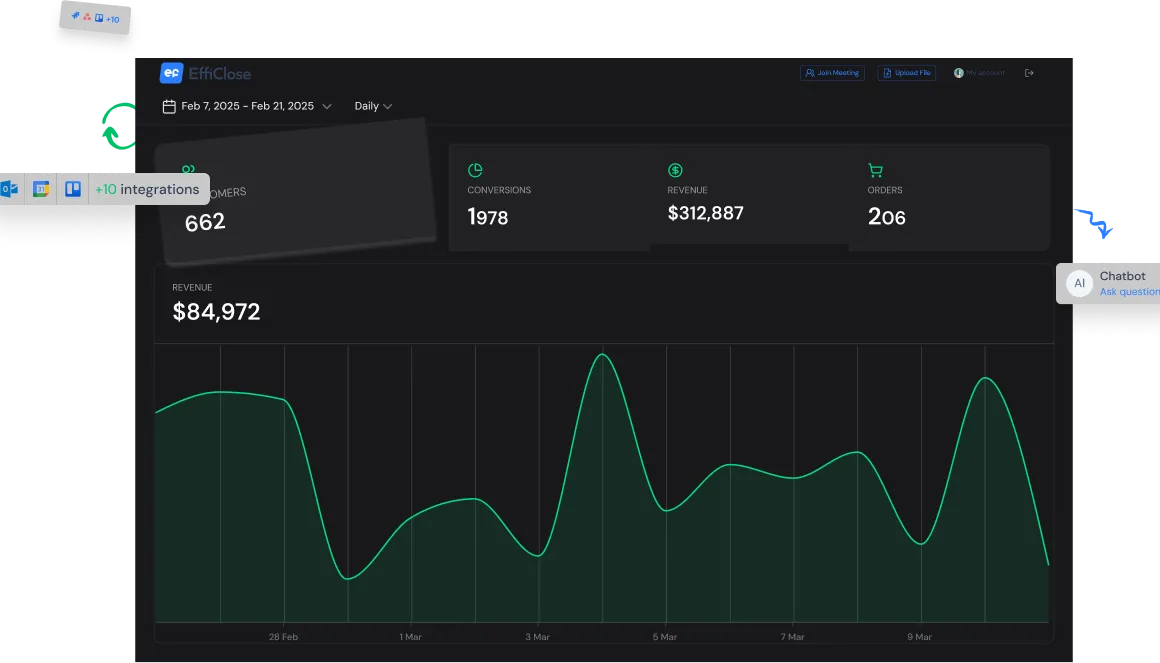Expand the +10 integrations list
The height and width of the screenshot is (663, 1160).
148,189
